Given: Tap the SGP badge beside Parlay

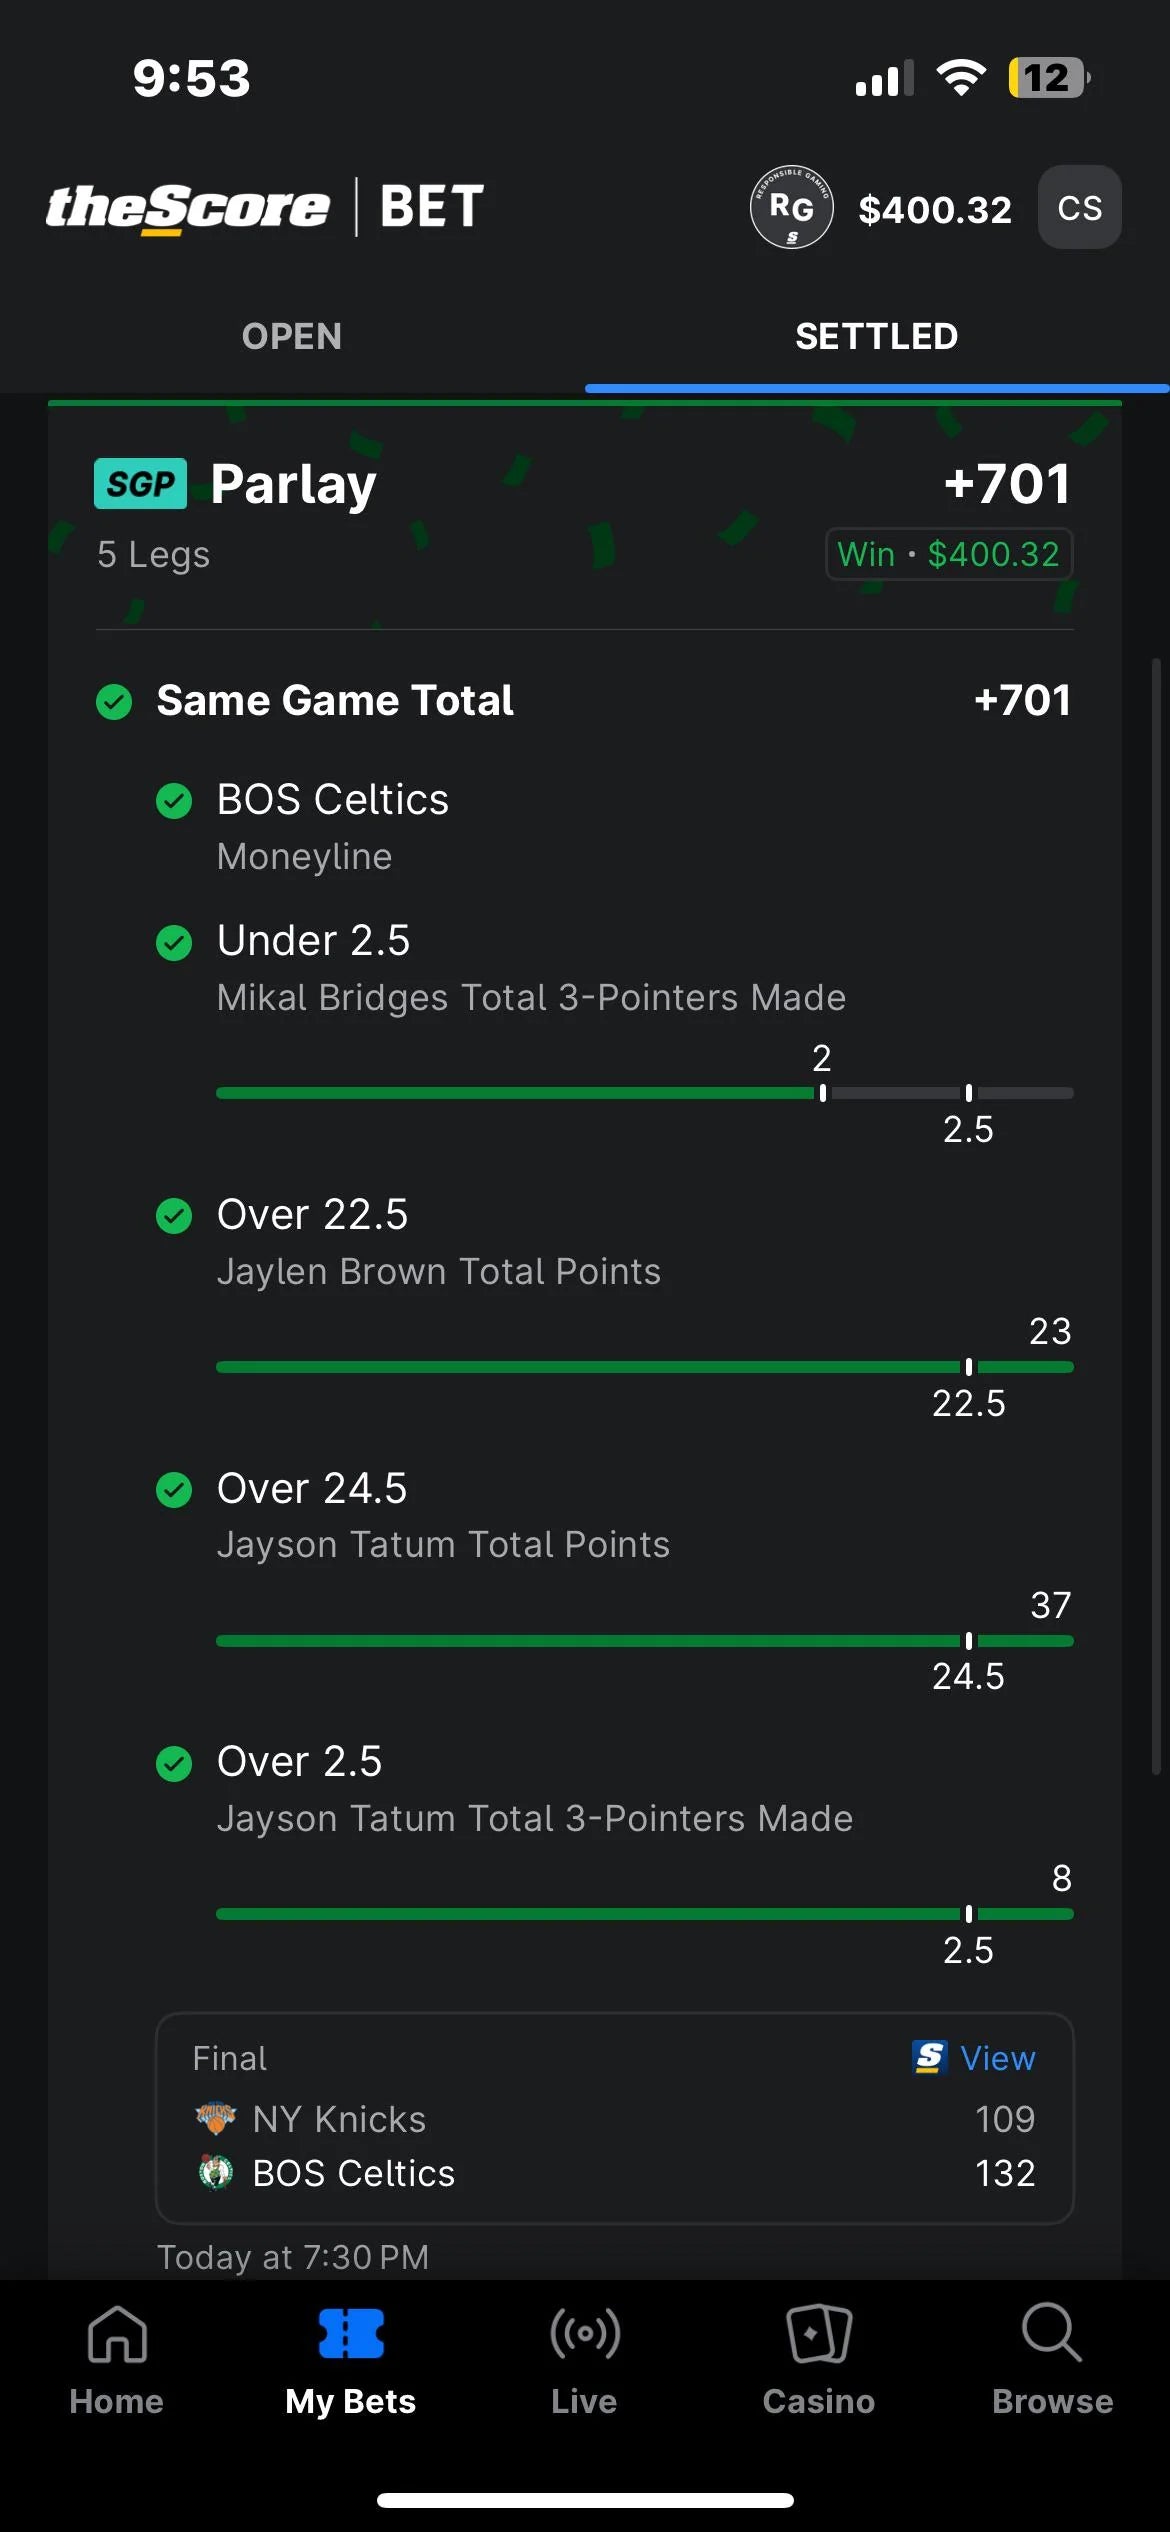Looking at the screenshot, I should (140, 484).
